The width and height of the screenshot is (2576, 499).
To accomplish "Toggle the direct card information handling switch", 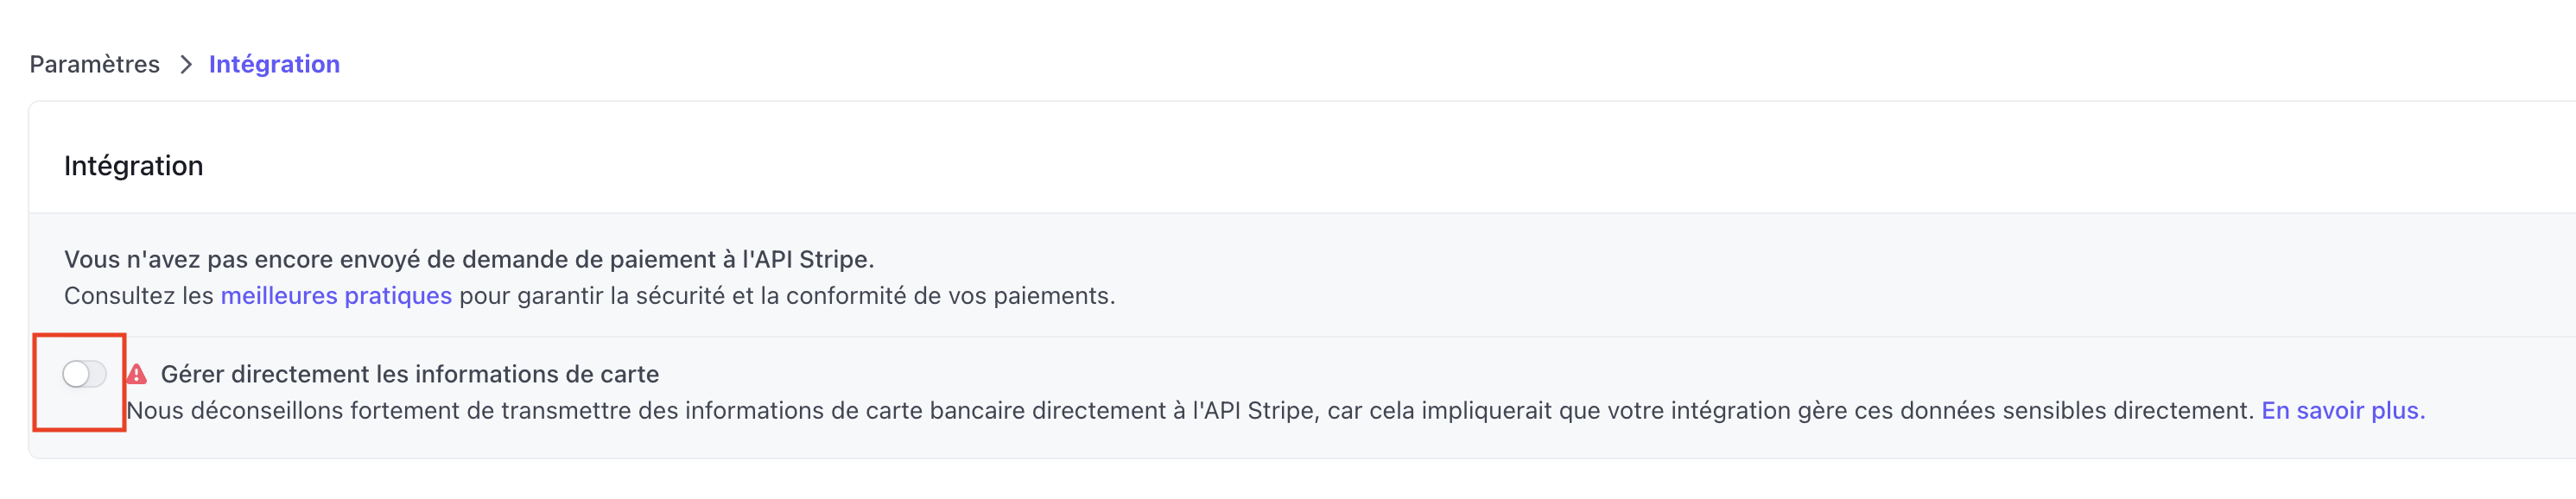I will tap(84, 374).
